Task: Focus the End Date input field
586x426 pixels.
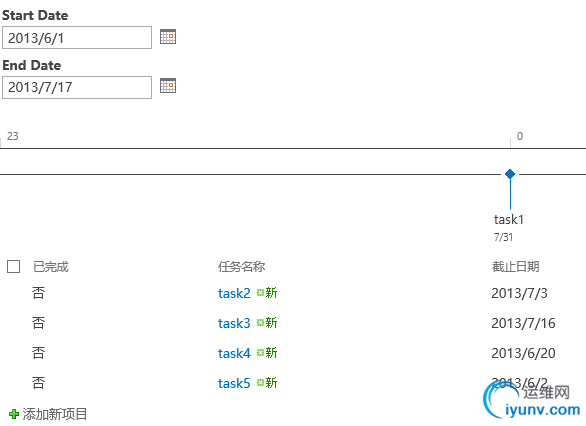Action: click(x=77, y=87)
